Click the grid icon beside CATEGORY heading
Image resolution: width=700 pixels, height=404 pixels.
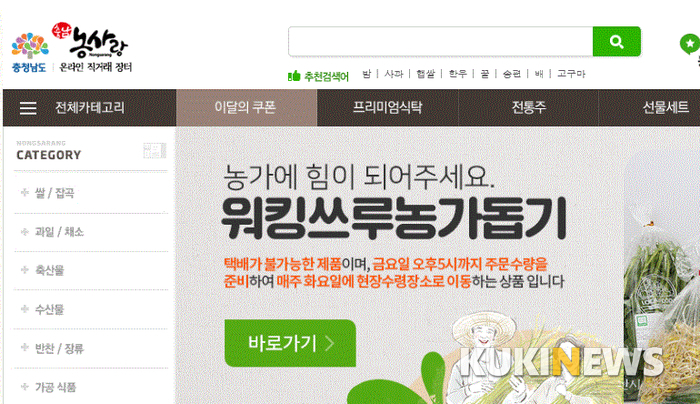154,150
